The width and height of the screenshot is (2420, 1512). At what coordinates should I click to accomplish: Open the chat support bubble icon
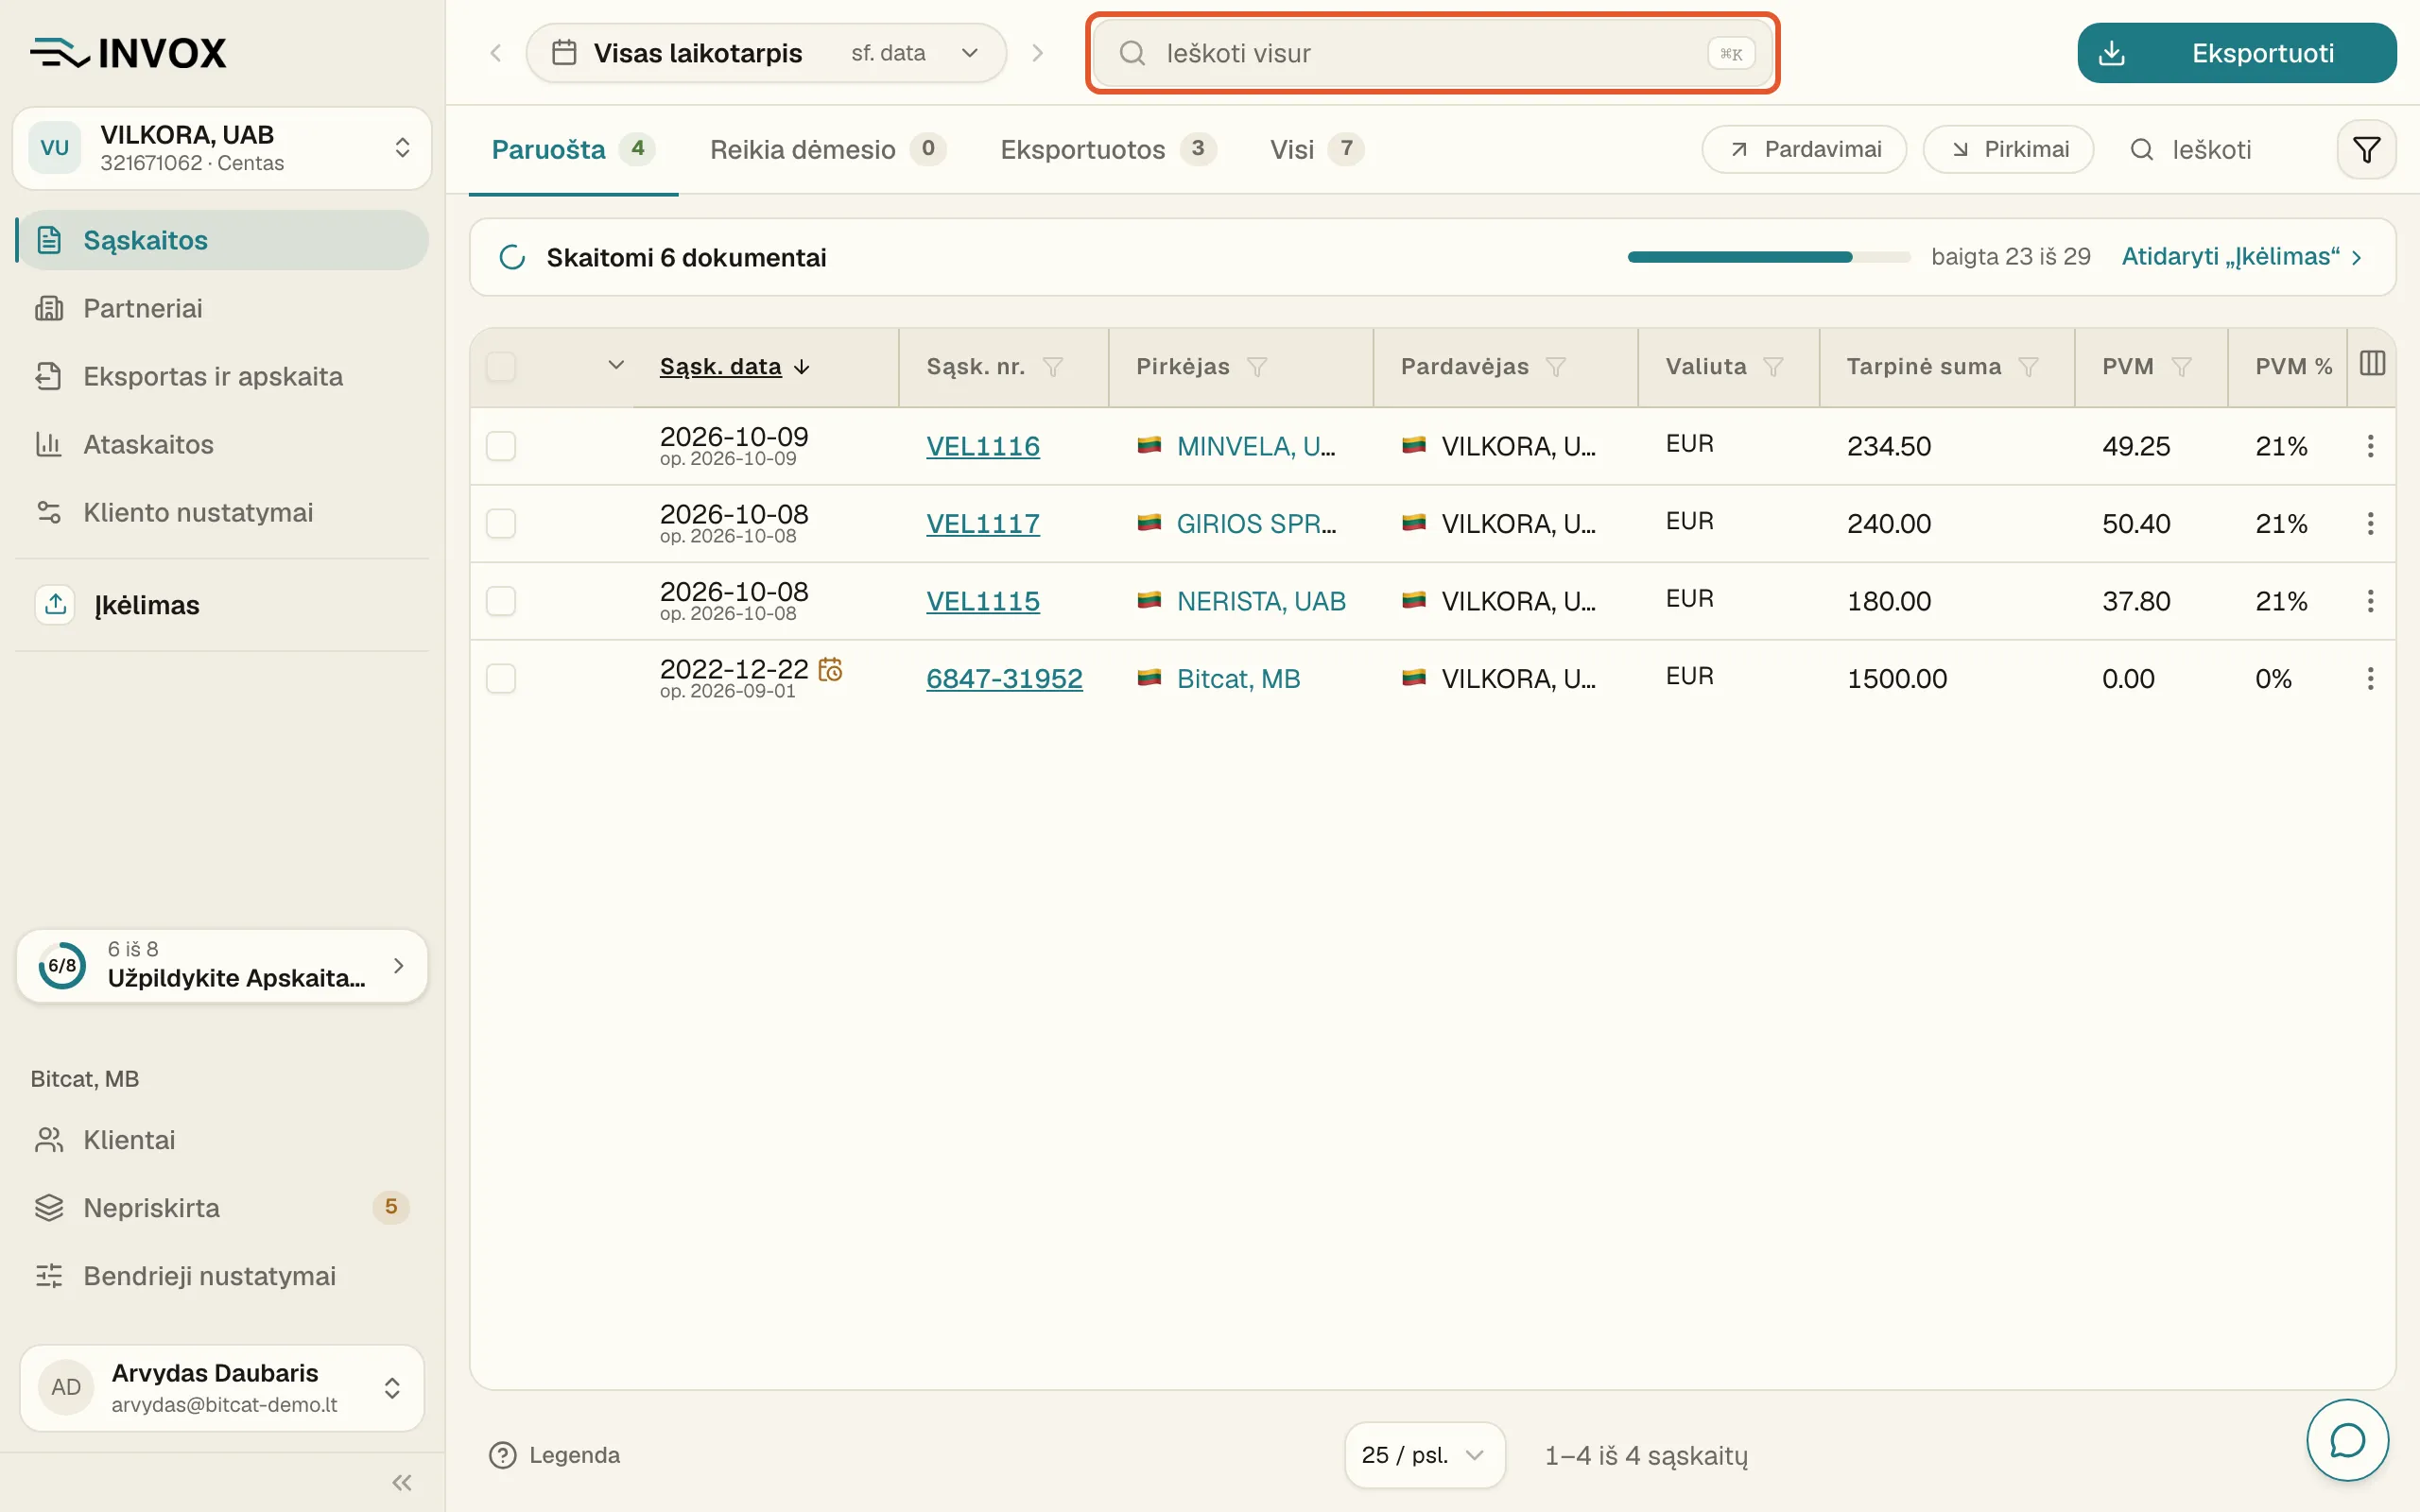(x=2347, y=1440)
